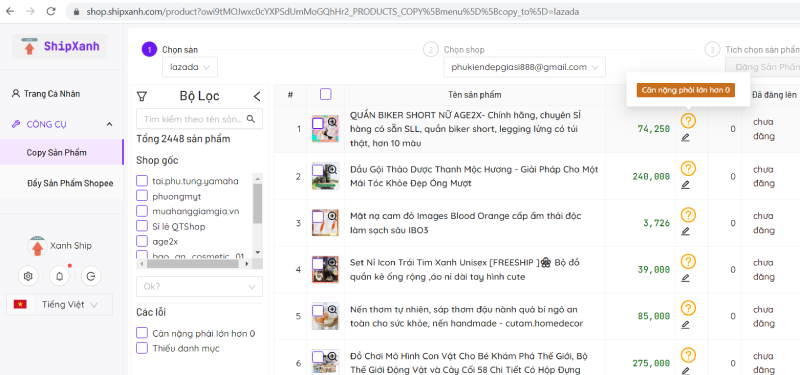The width and height of the screenshot is (800, 375).
Task: Click the search magnifier in product name field
Action: point(251,119)
